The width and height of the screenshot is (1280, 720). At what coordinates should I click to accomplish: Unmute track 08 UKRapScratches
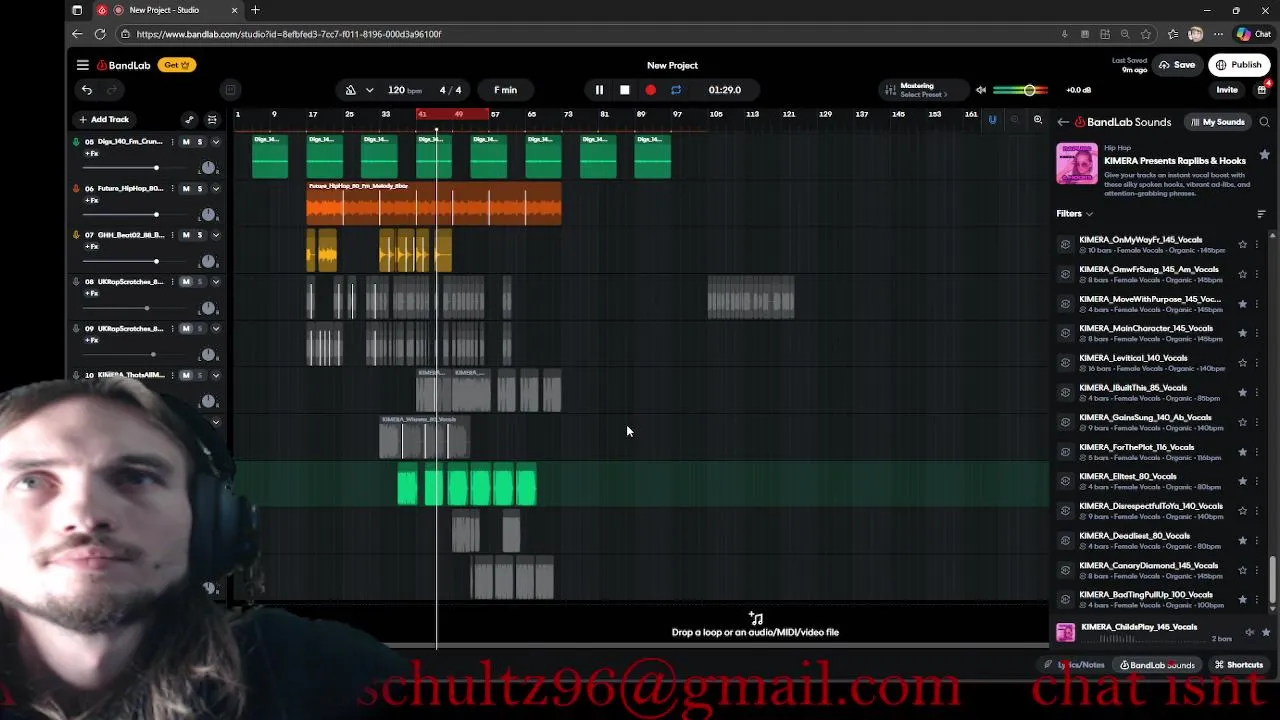click(x=186, y=282)
